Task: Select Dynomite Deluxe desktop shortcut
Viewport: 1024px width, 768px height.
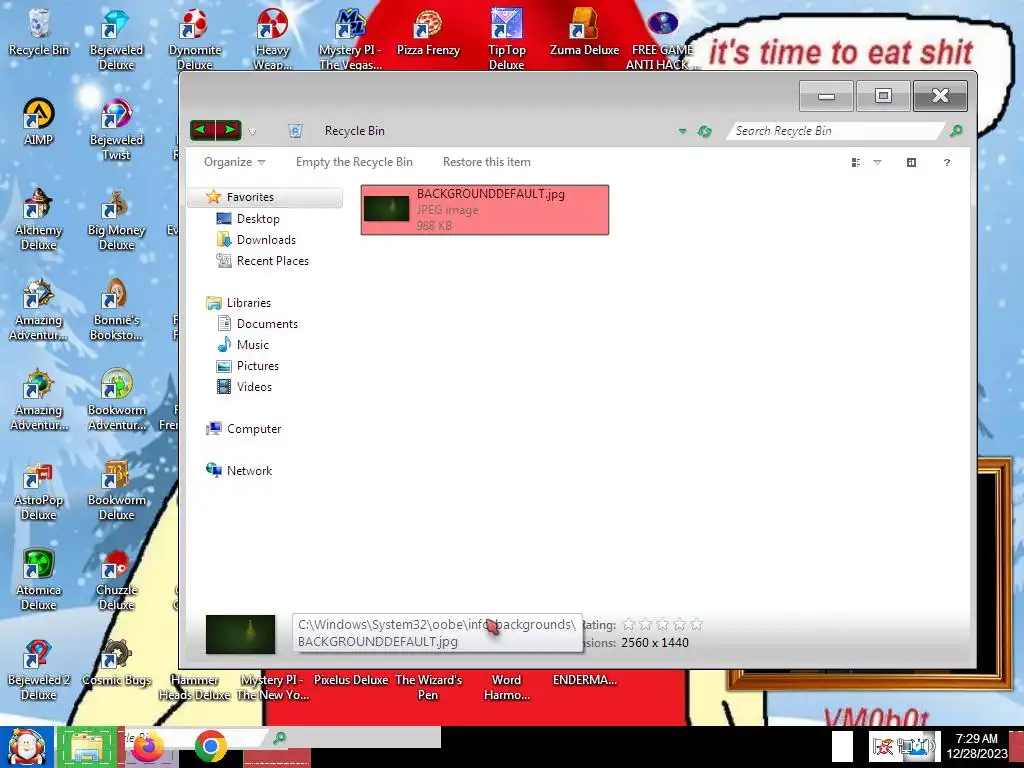Action: tap(195, 39)
